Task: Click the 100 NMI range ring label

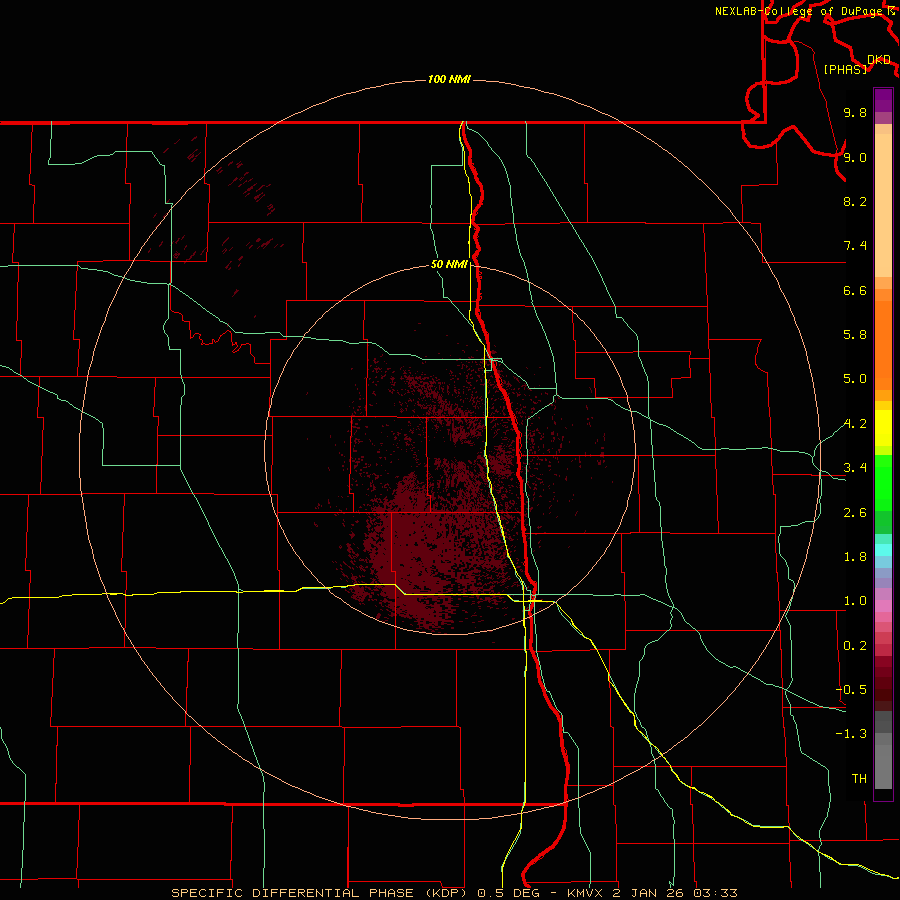Action: (449, 79)
